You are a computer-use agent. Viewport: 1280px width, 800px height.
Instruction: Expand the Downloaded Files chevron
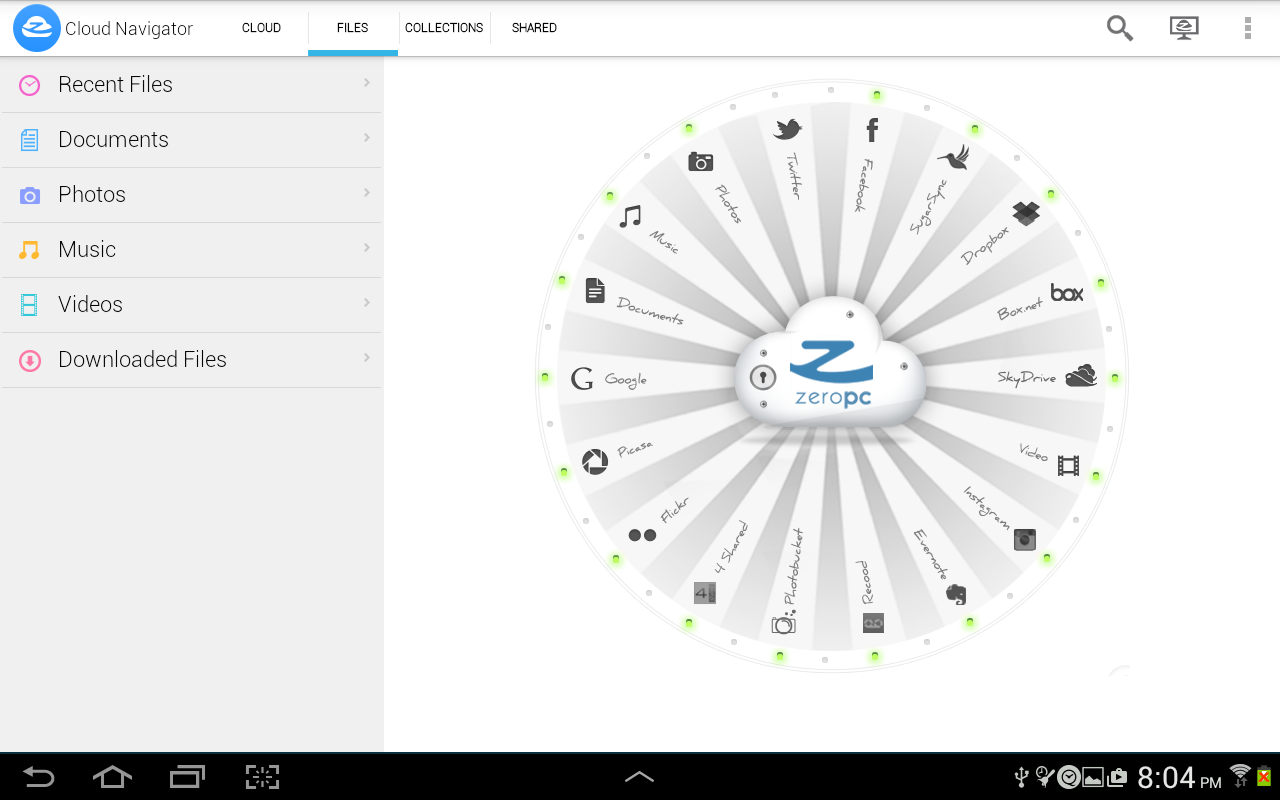click(367, 357)
